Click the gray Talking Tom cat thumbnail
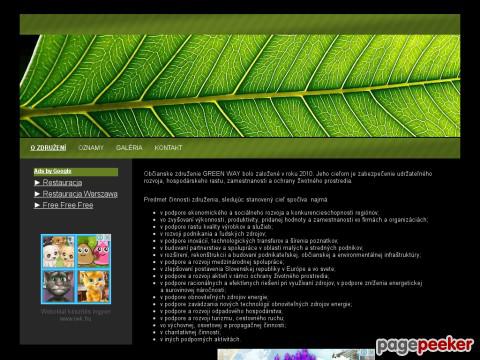480x360 pixels. click(58, 286)
